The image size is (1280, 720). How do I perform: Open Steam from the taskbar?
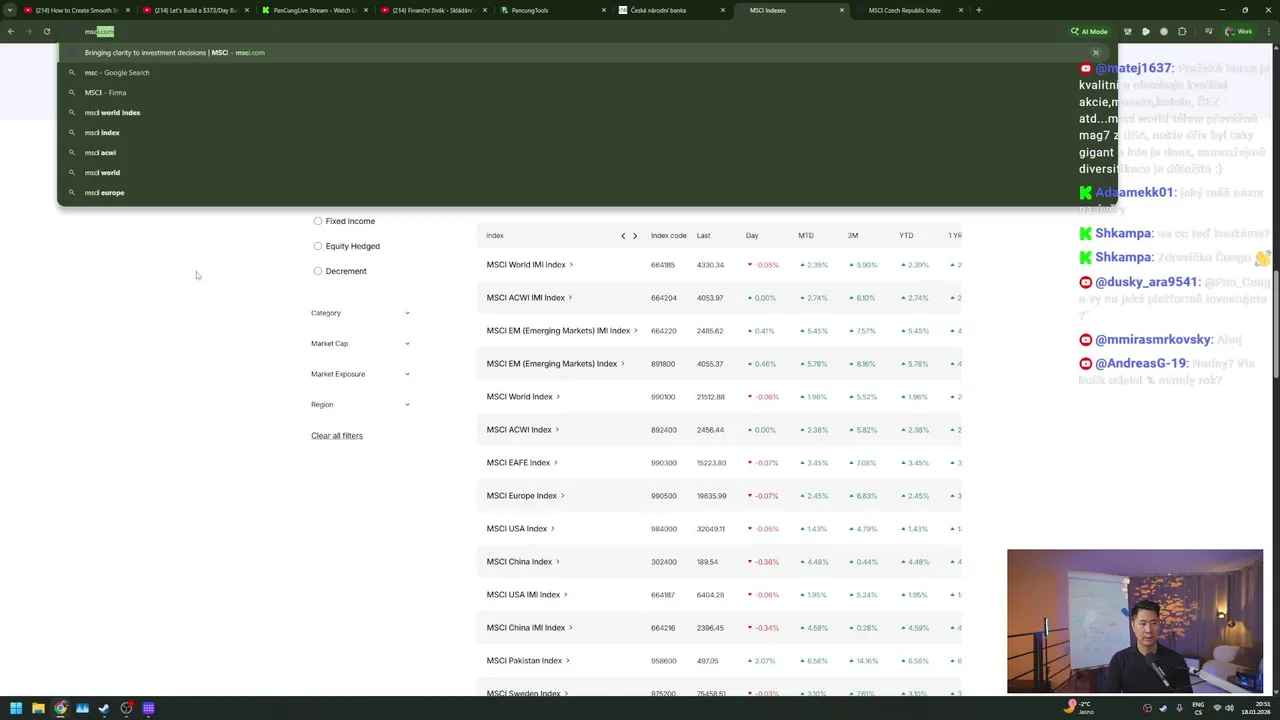(104, 708)
